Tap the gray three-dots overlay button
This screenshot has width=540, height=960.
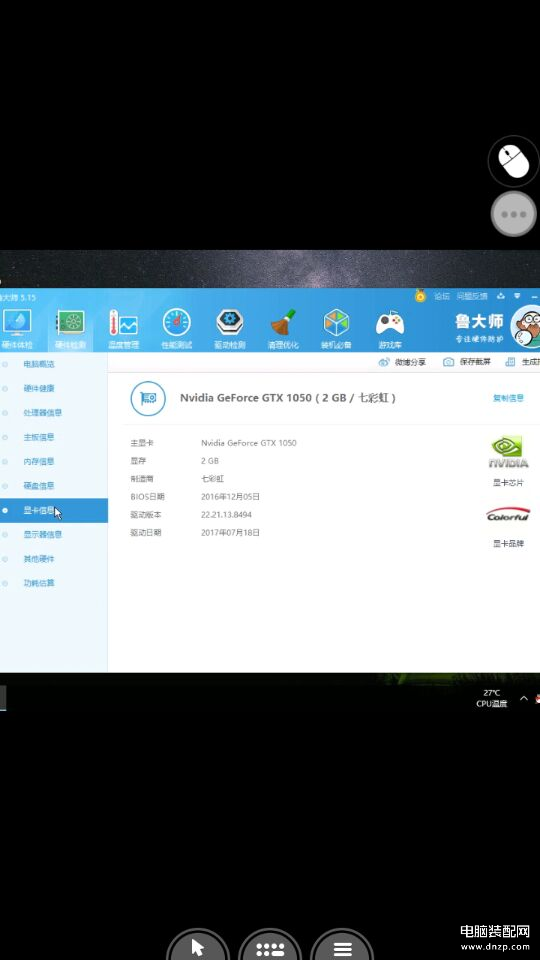point(514,214)
